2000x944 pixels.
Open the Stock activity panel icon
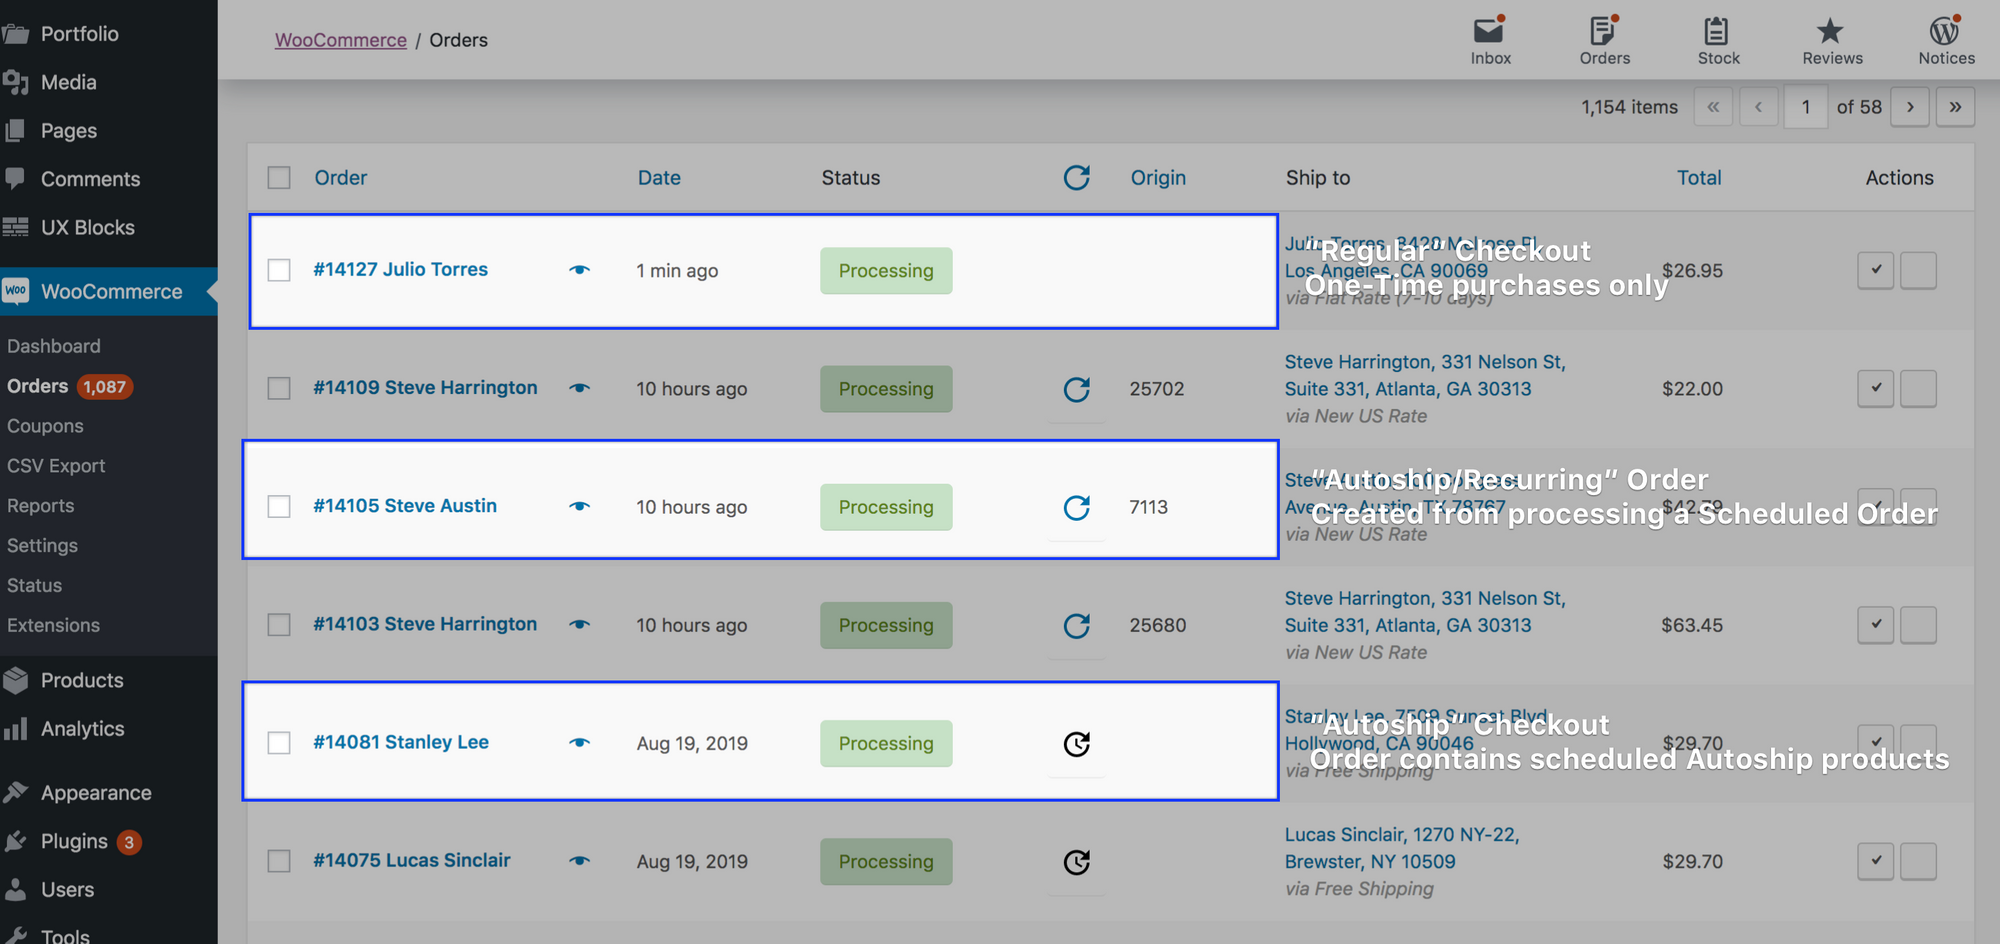[1717, 31]
